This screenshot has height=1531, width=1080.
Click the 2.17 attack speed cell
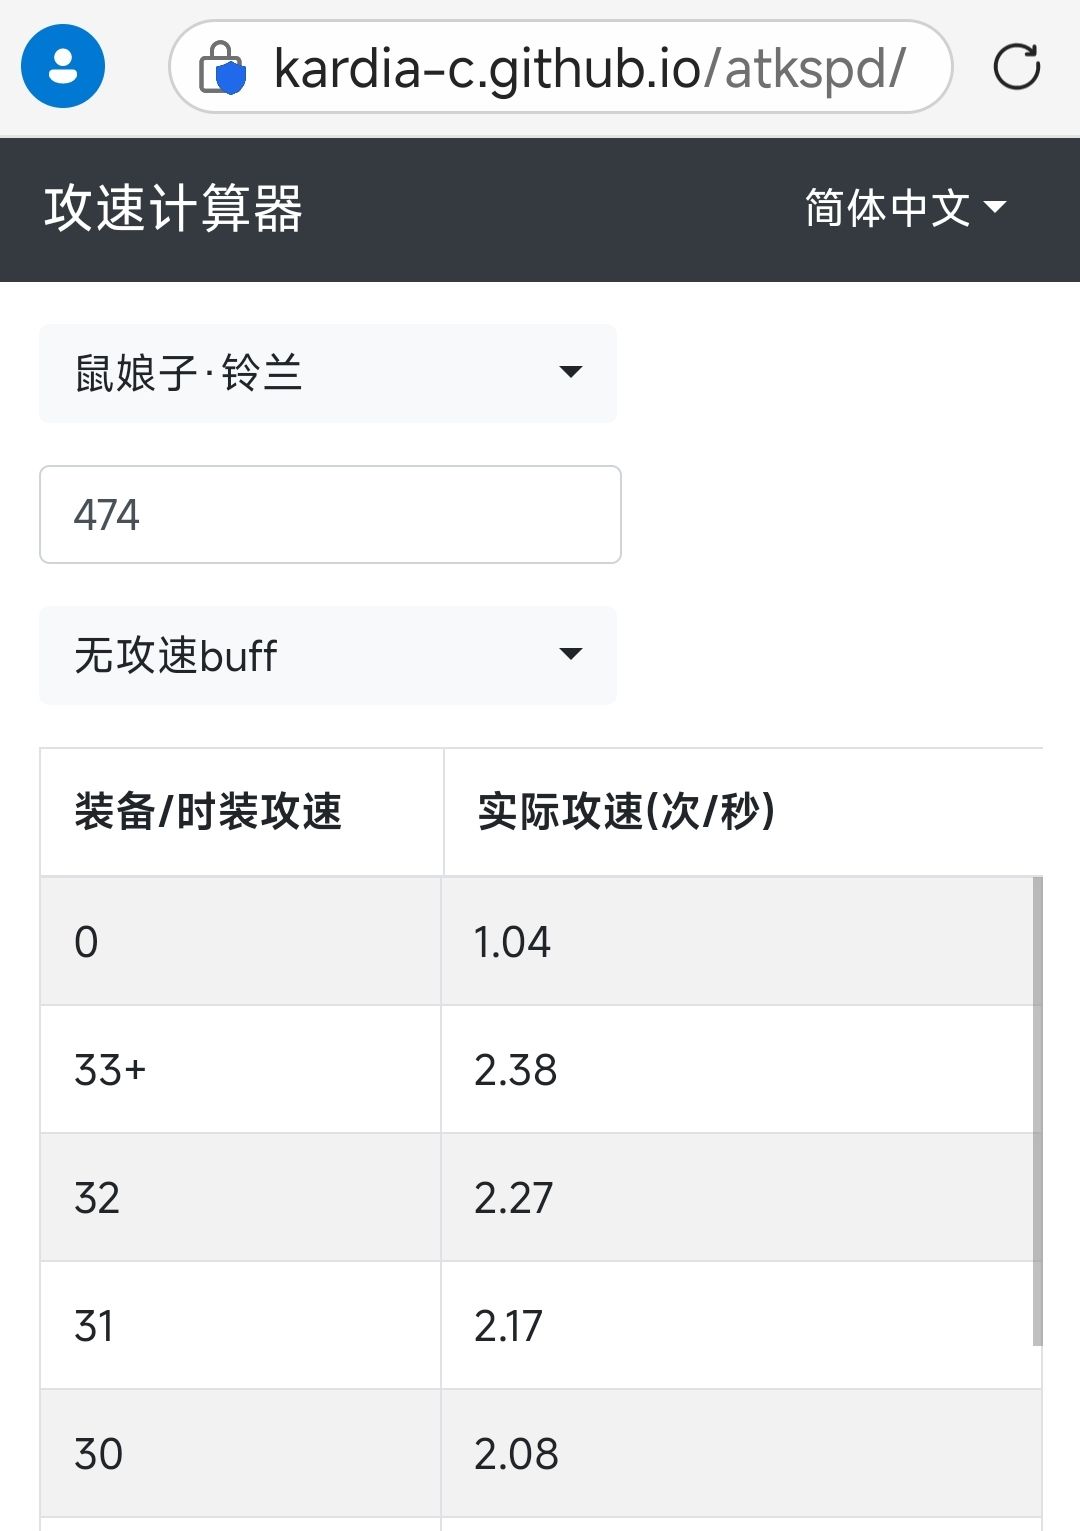(x=508, y=1326)
